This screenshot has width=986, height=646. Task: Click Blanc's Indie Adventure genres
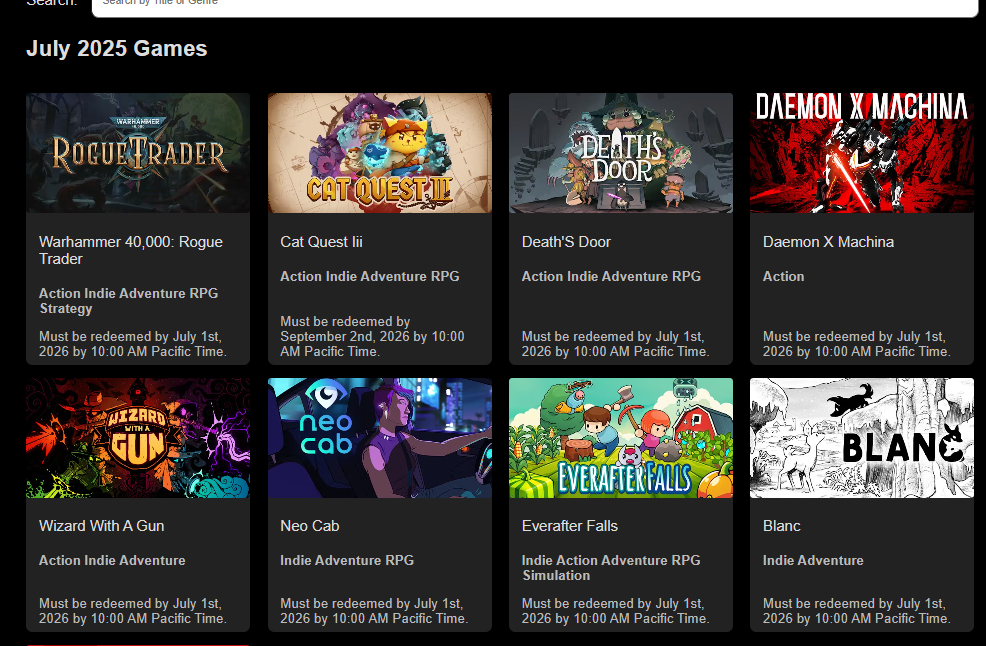[x=813, y=560]
